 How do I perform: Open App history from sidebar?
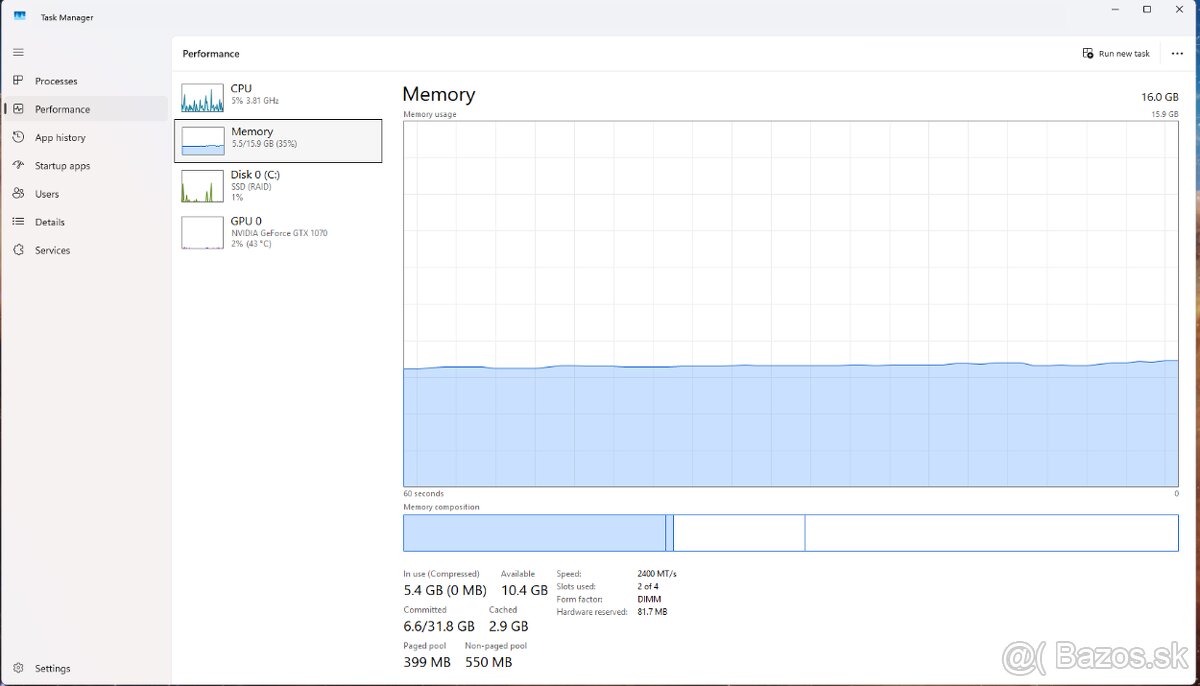pos(60,138)
